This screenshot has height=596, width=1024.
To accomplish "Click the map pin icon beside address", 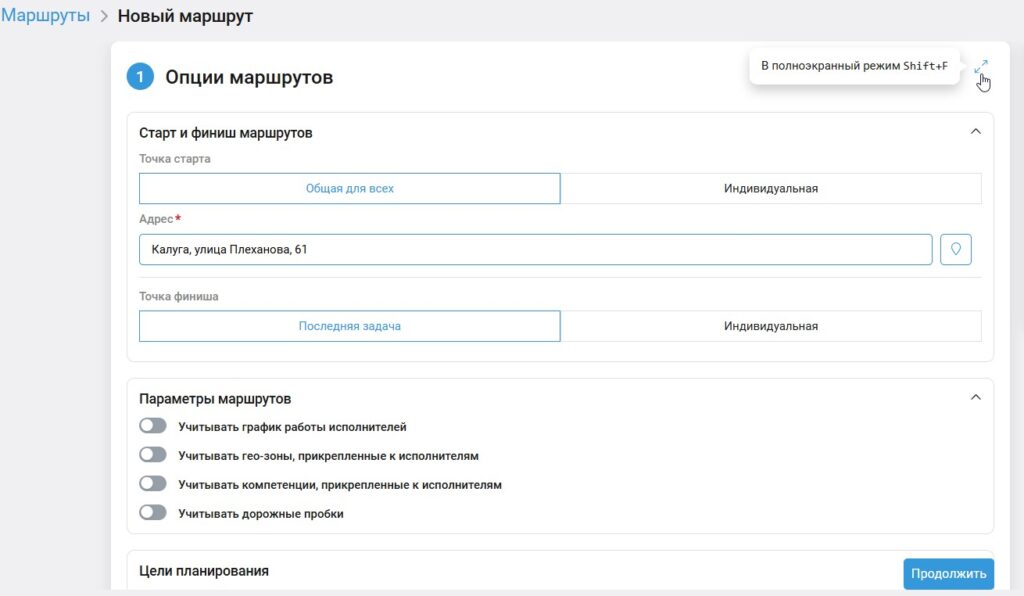I will (956, 249).
